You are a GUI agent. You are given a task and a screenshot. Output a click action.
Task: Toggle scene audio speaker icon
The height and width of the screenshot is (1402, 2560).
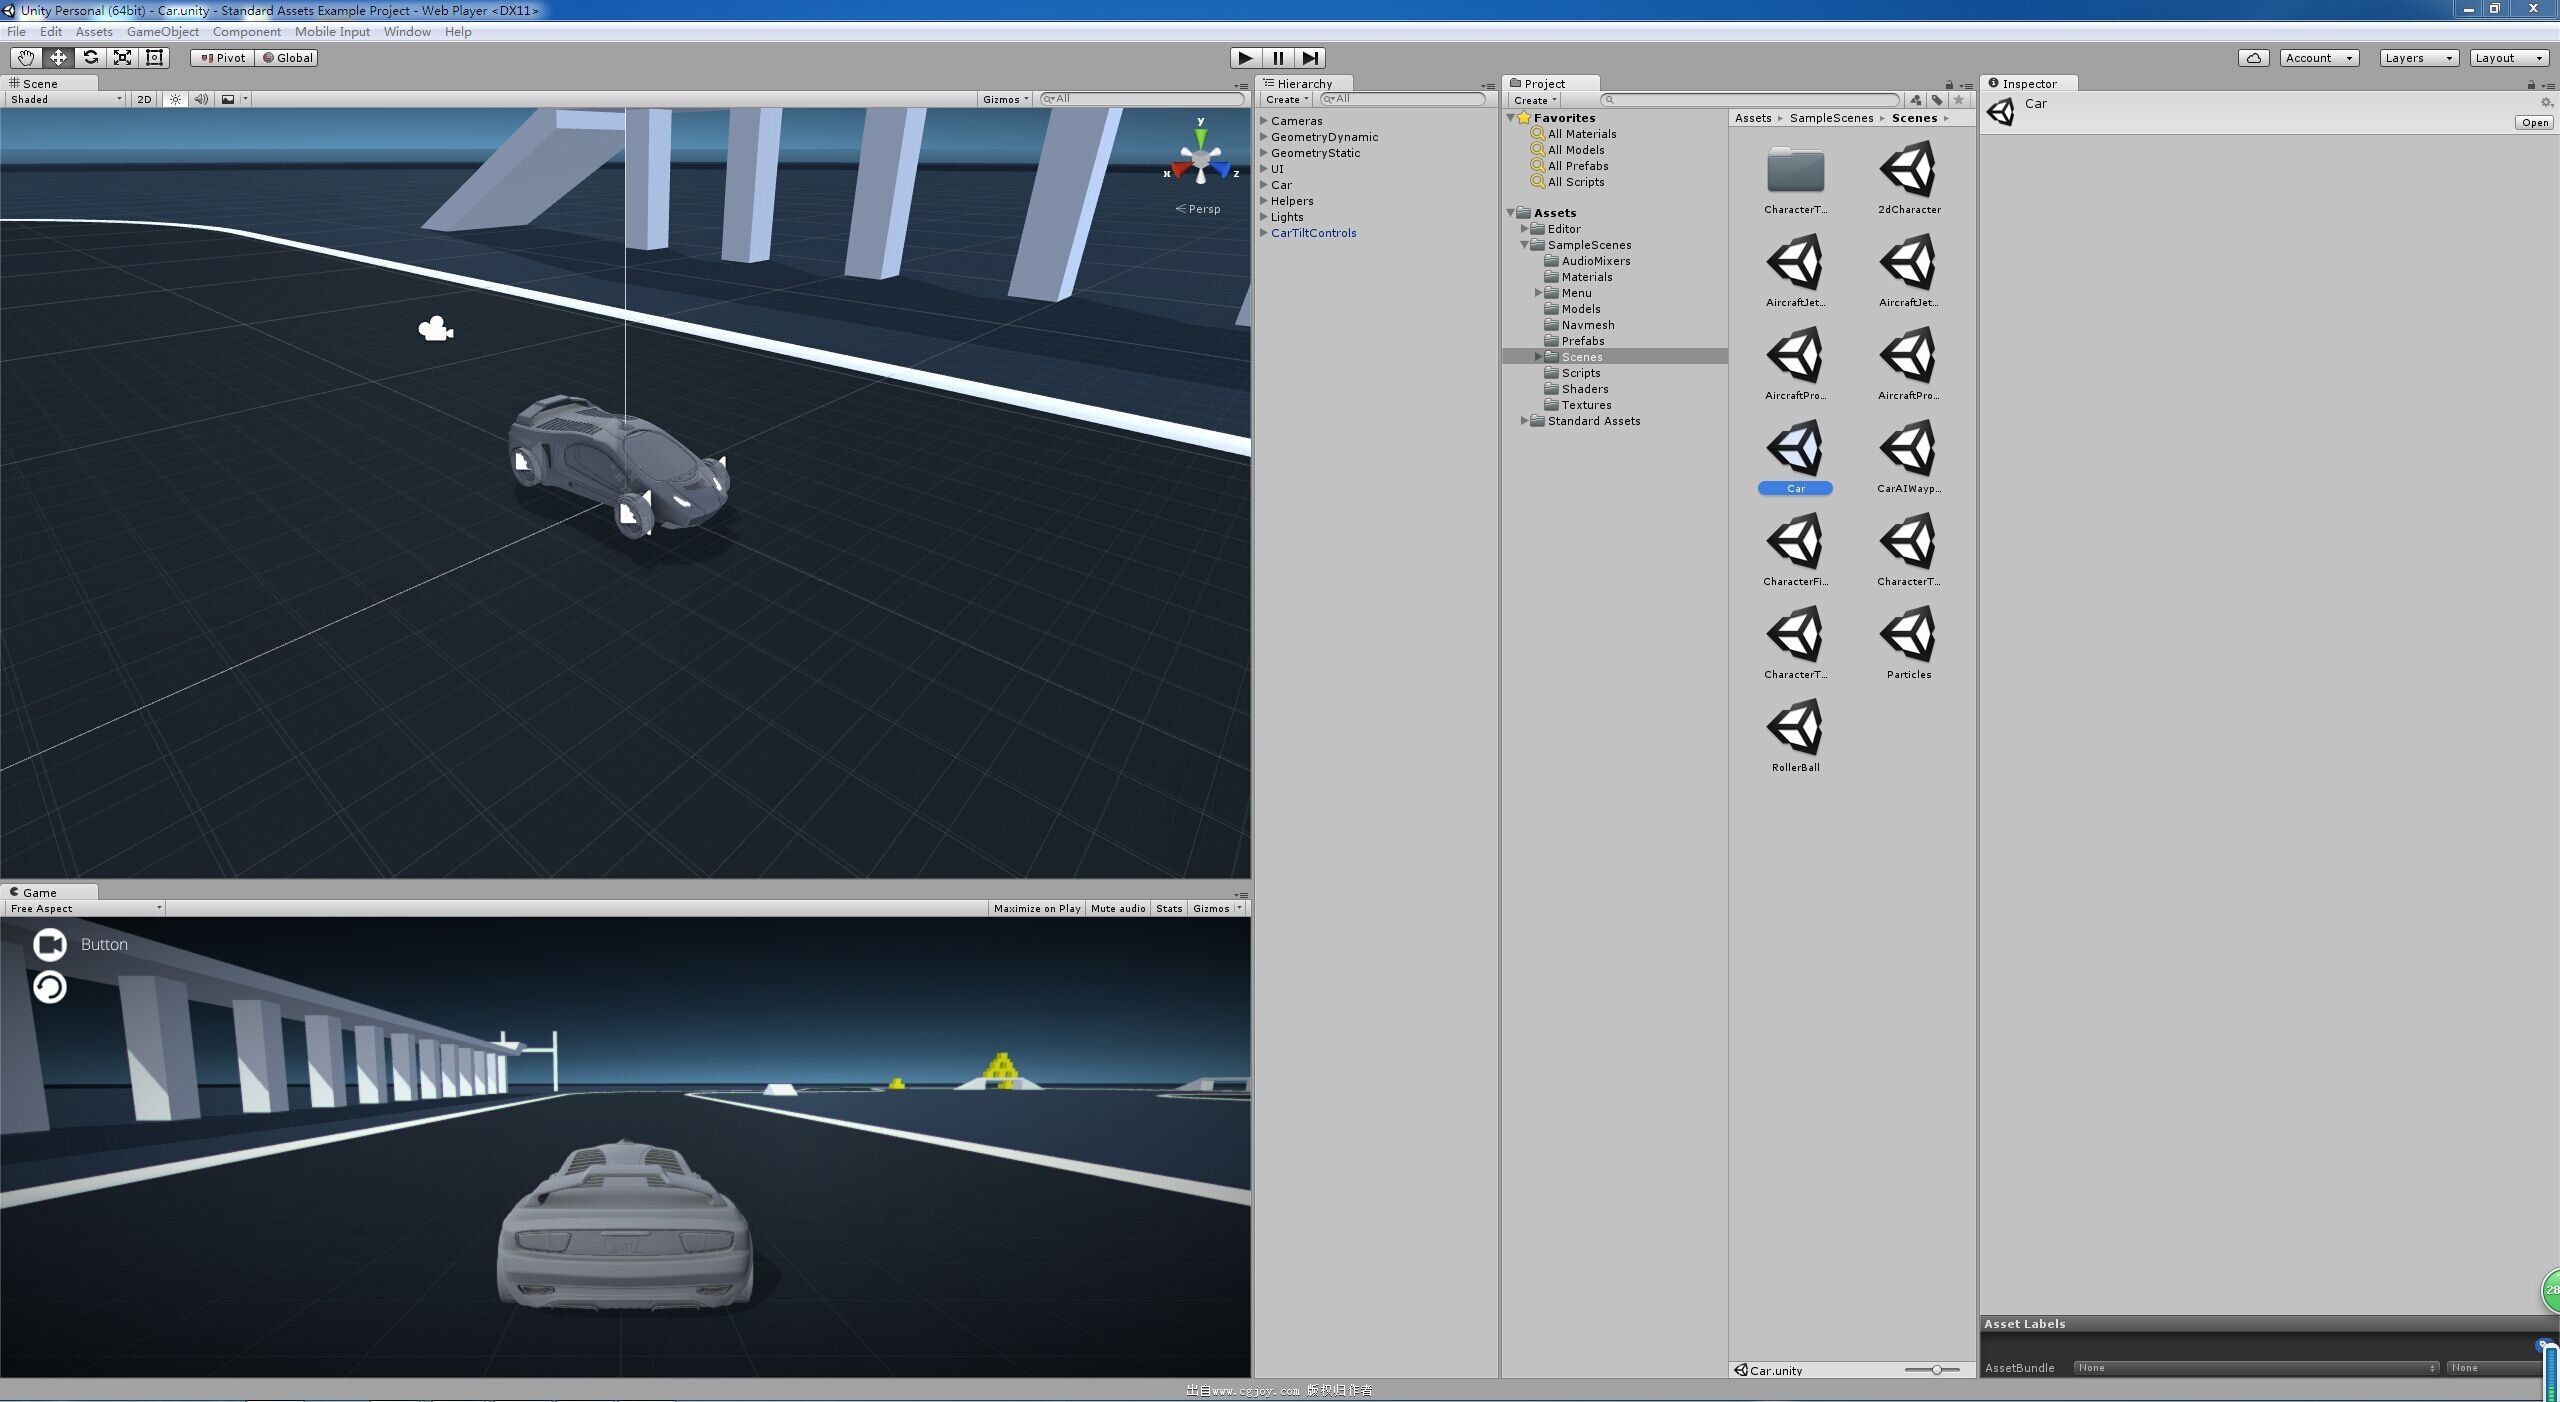201,99
